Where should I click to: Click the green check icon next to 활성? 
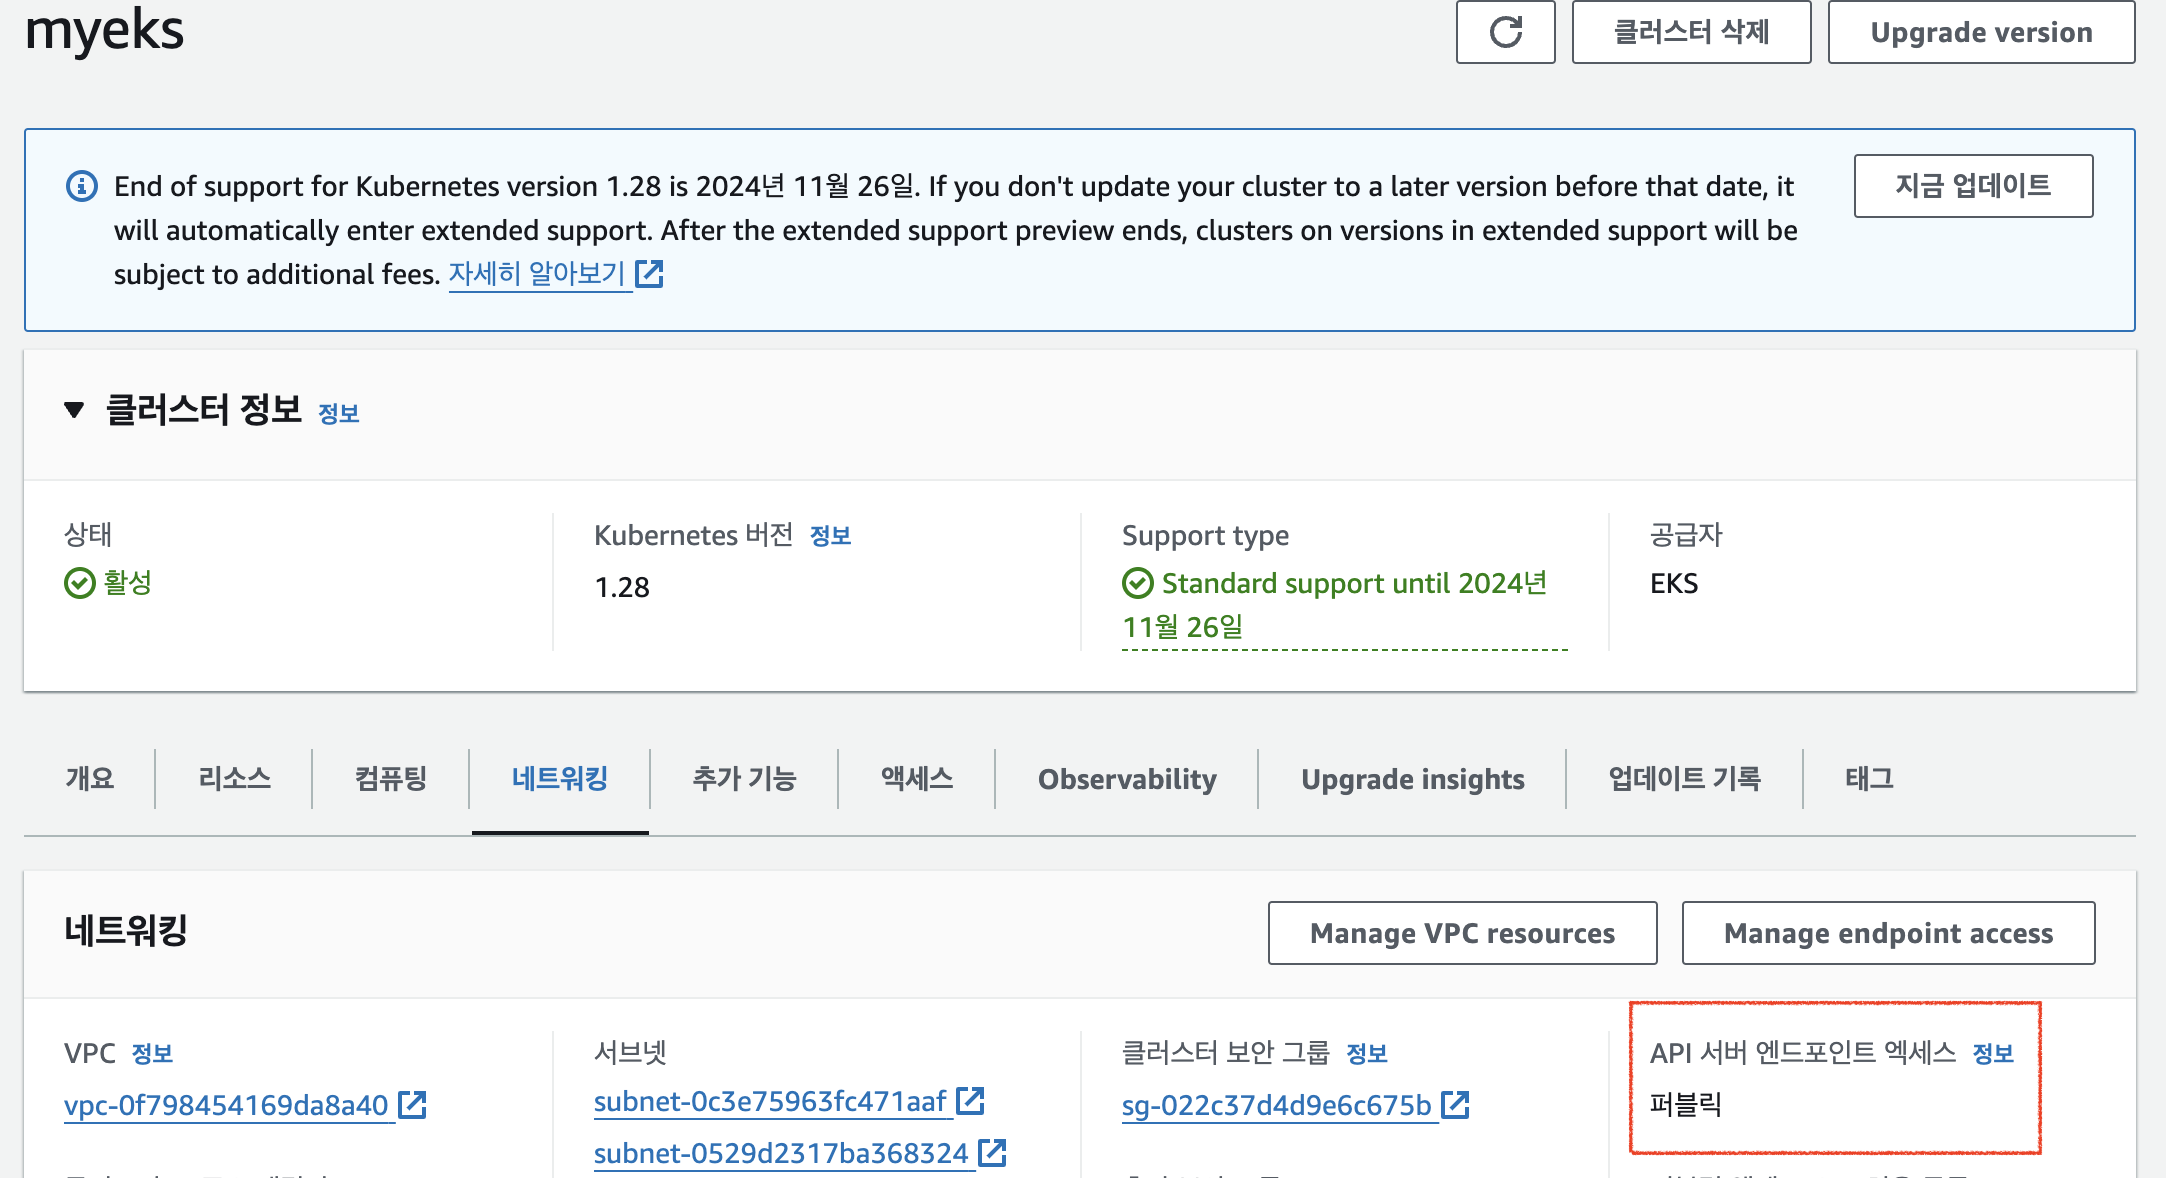79,583
